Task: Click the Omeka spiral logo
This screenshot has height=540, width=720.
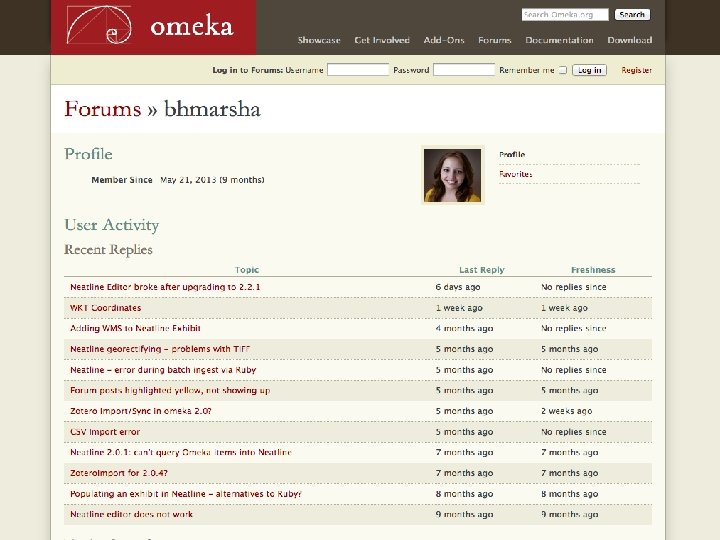Action: 99,25
